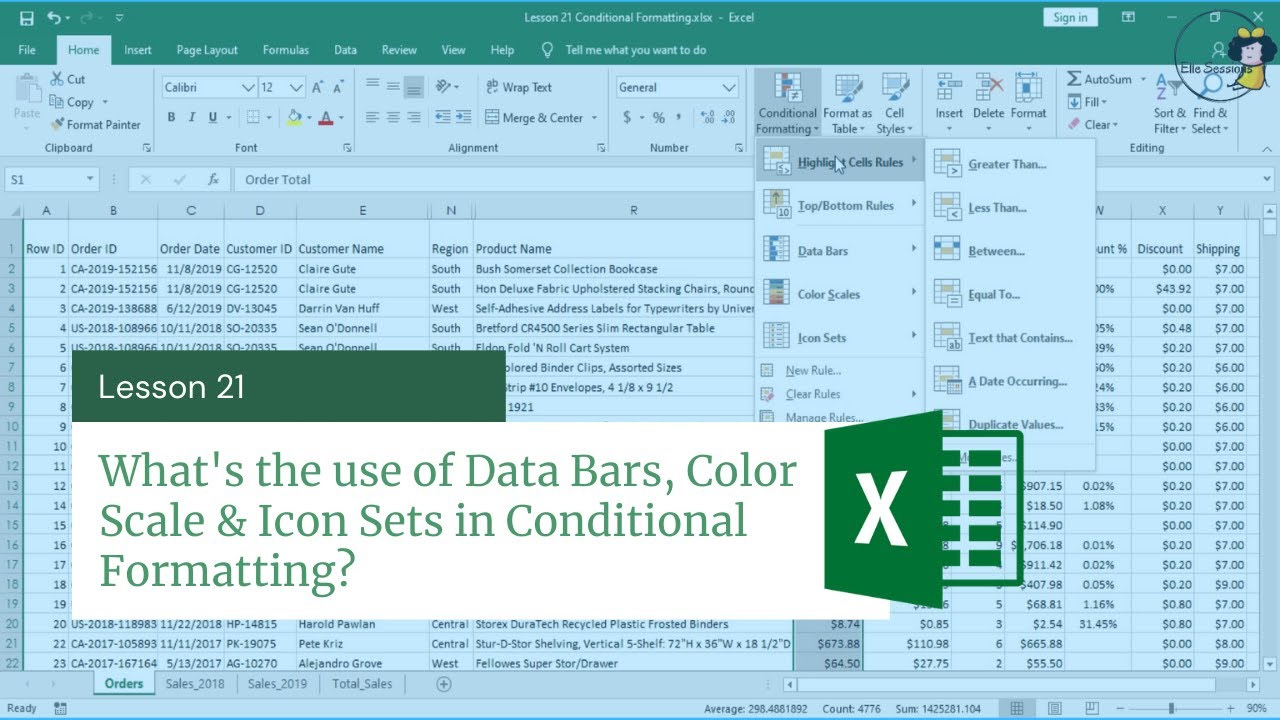Toggle center horizontal alignment
1280x720 pixels.
(x=393, y=118)
